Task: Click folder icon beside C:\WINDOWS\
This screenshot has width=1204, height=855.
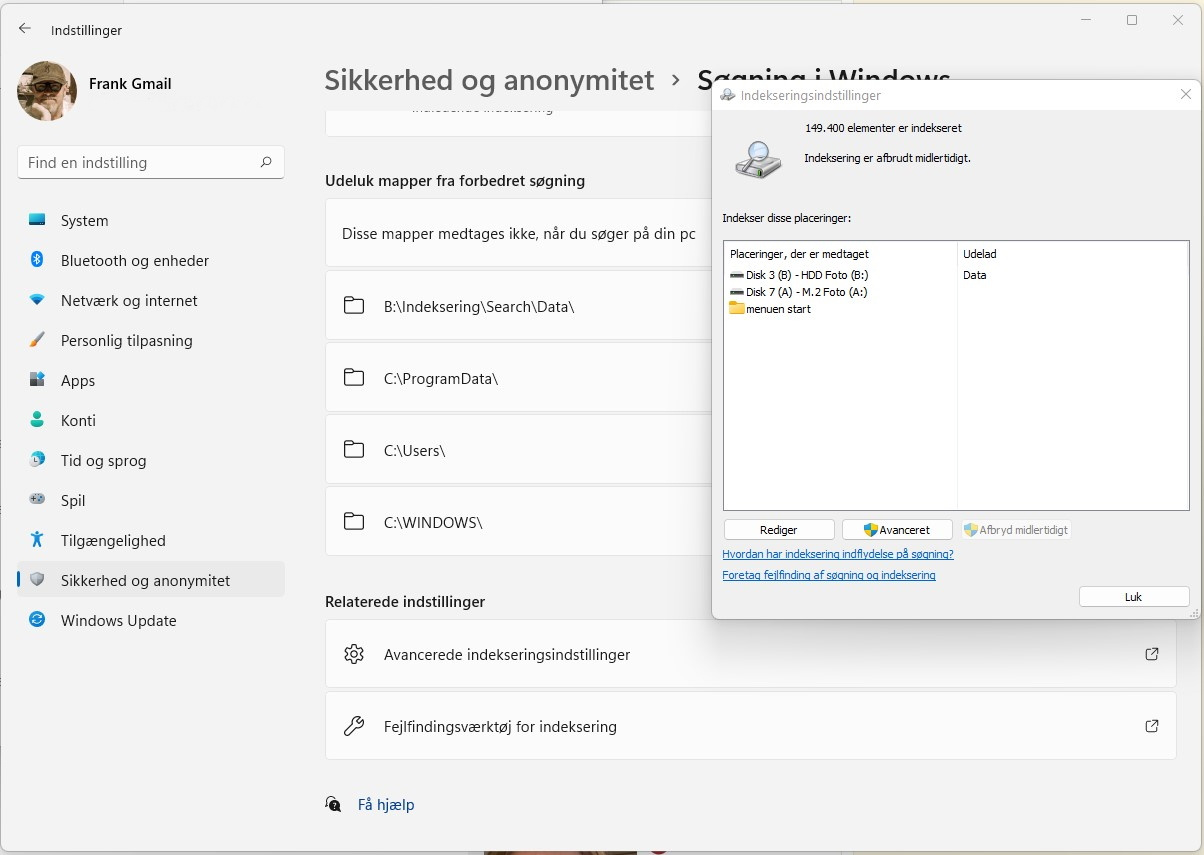Action: (353, 521)
